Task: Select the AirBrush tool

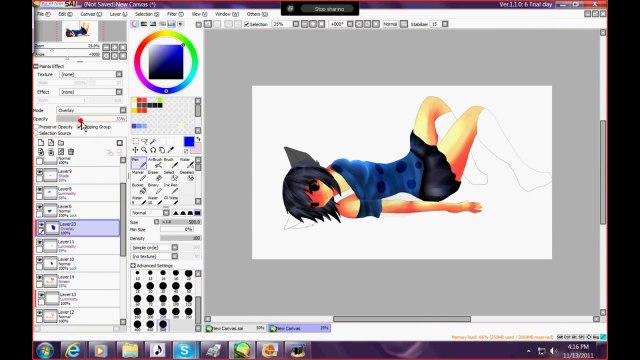Action: [x=155, y=163]
